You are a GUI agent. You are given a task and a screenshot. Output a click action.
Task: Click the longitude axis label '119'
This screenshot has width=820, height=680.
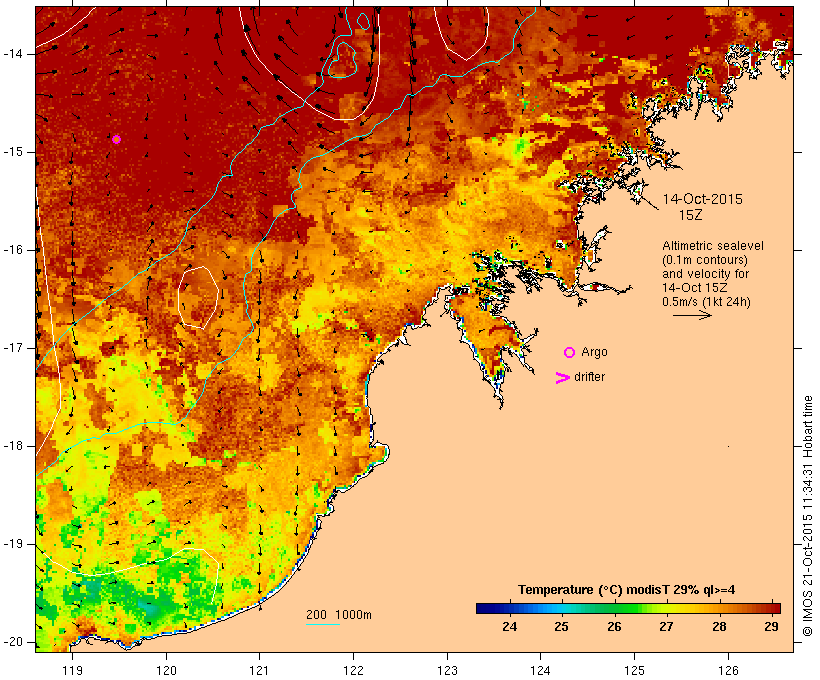tap(72, 671)
